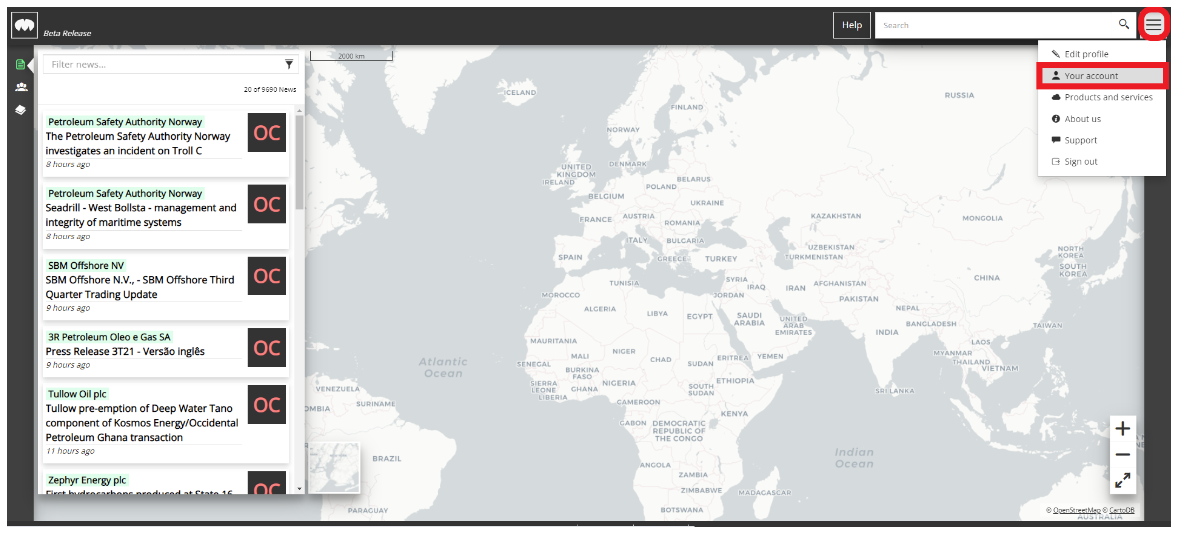Image resolution: width=1178 pixels, height=536 pixels.
Task: Click the news list scroll down arrow
Action: click(300, 489)
